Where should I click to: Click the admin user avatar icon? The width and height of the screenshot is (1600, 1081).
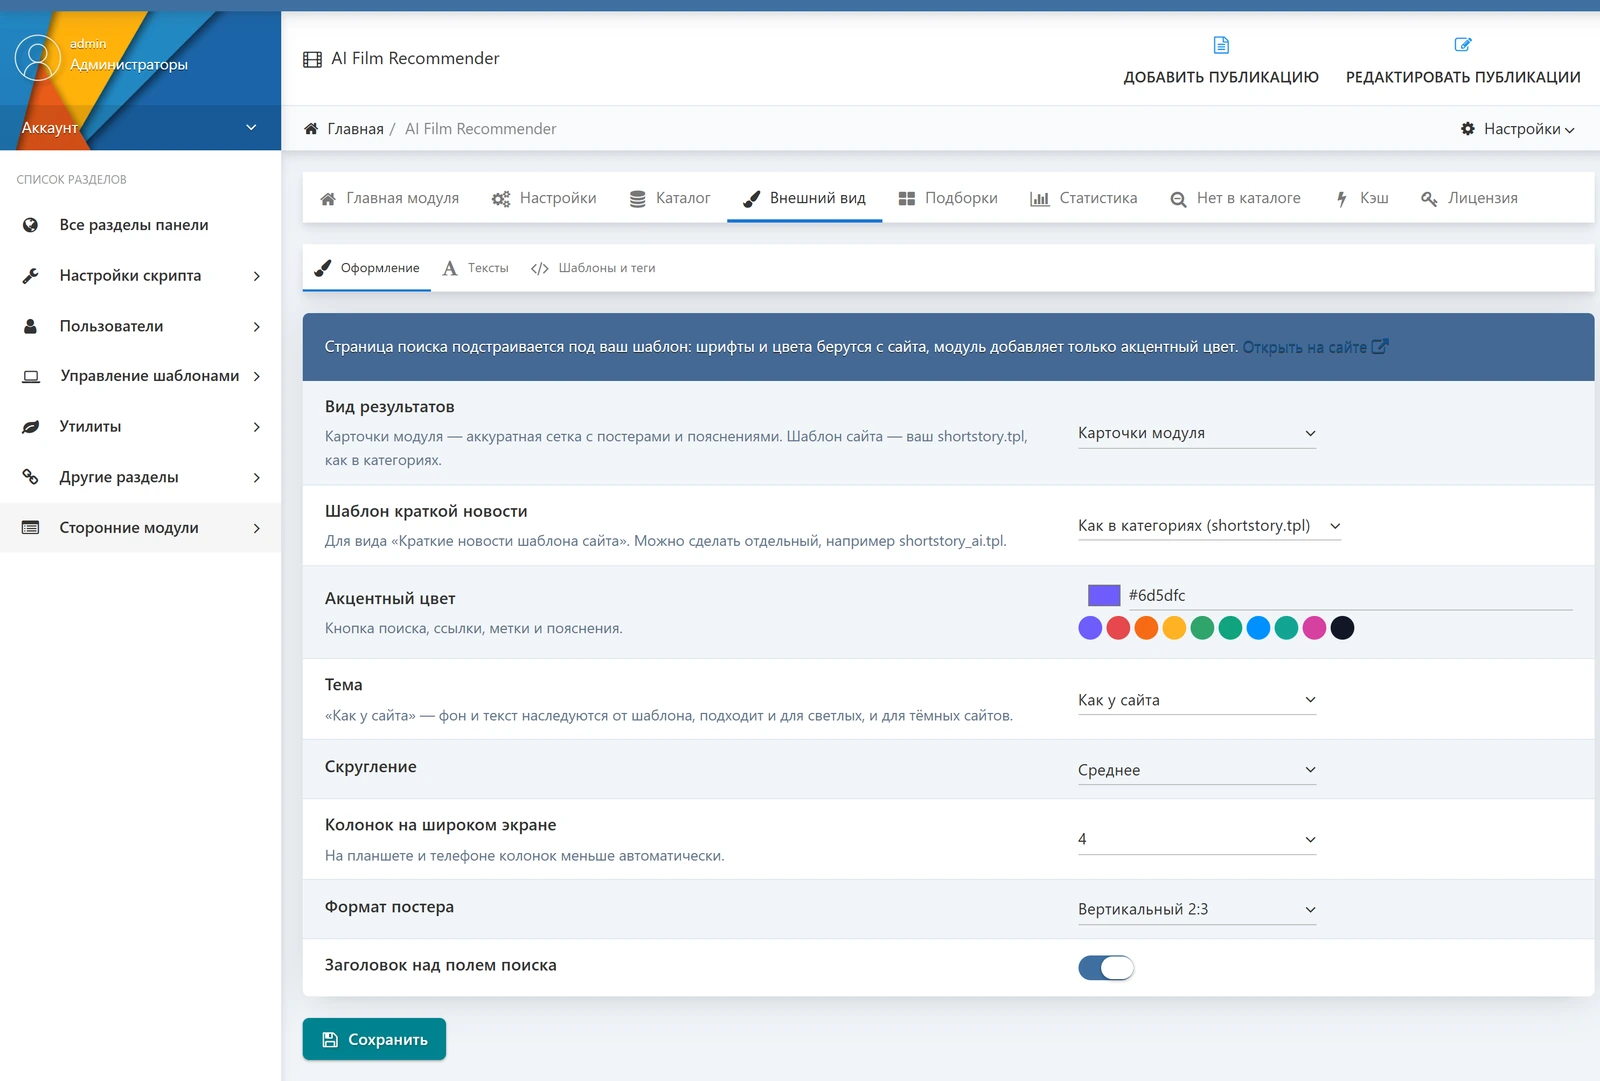38,58
